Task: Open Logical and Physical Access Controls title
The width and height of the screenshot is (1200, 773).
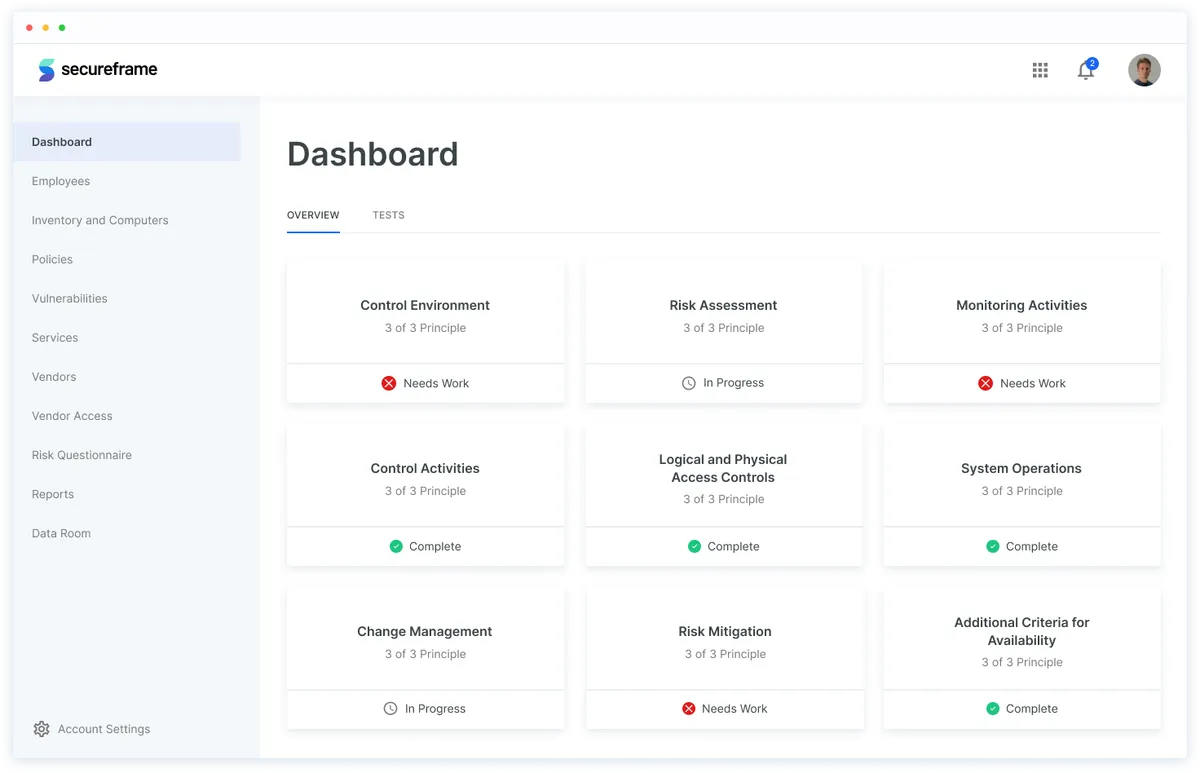Action: [x=723, y=468]
